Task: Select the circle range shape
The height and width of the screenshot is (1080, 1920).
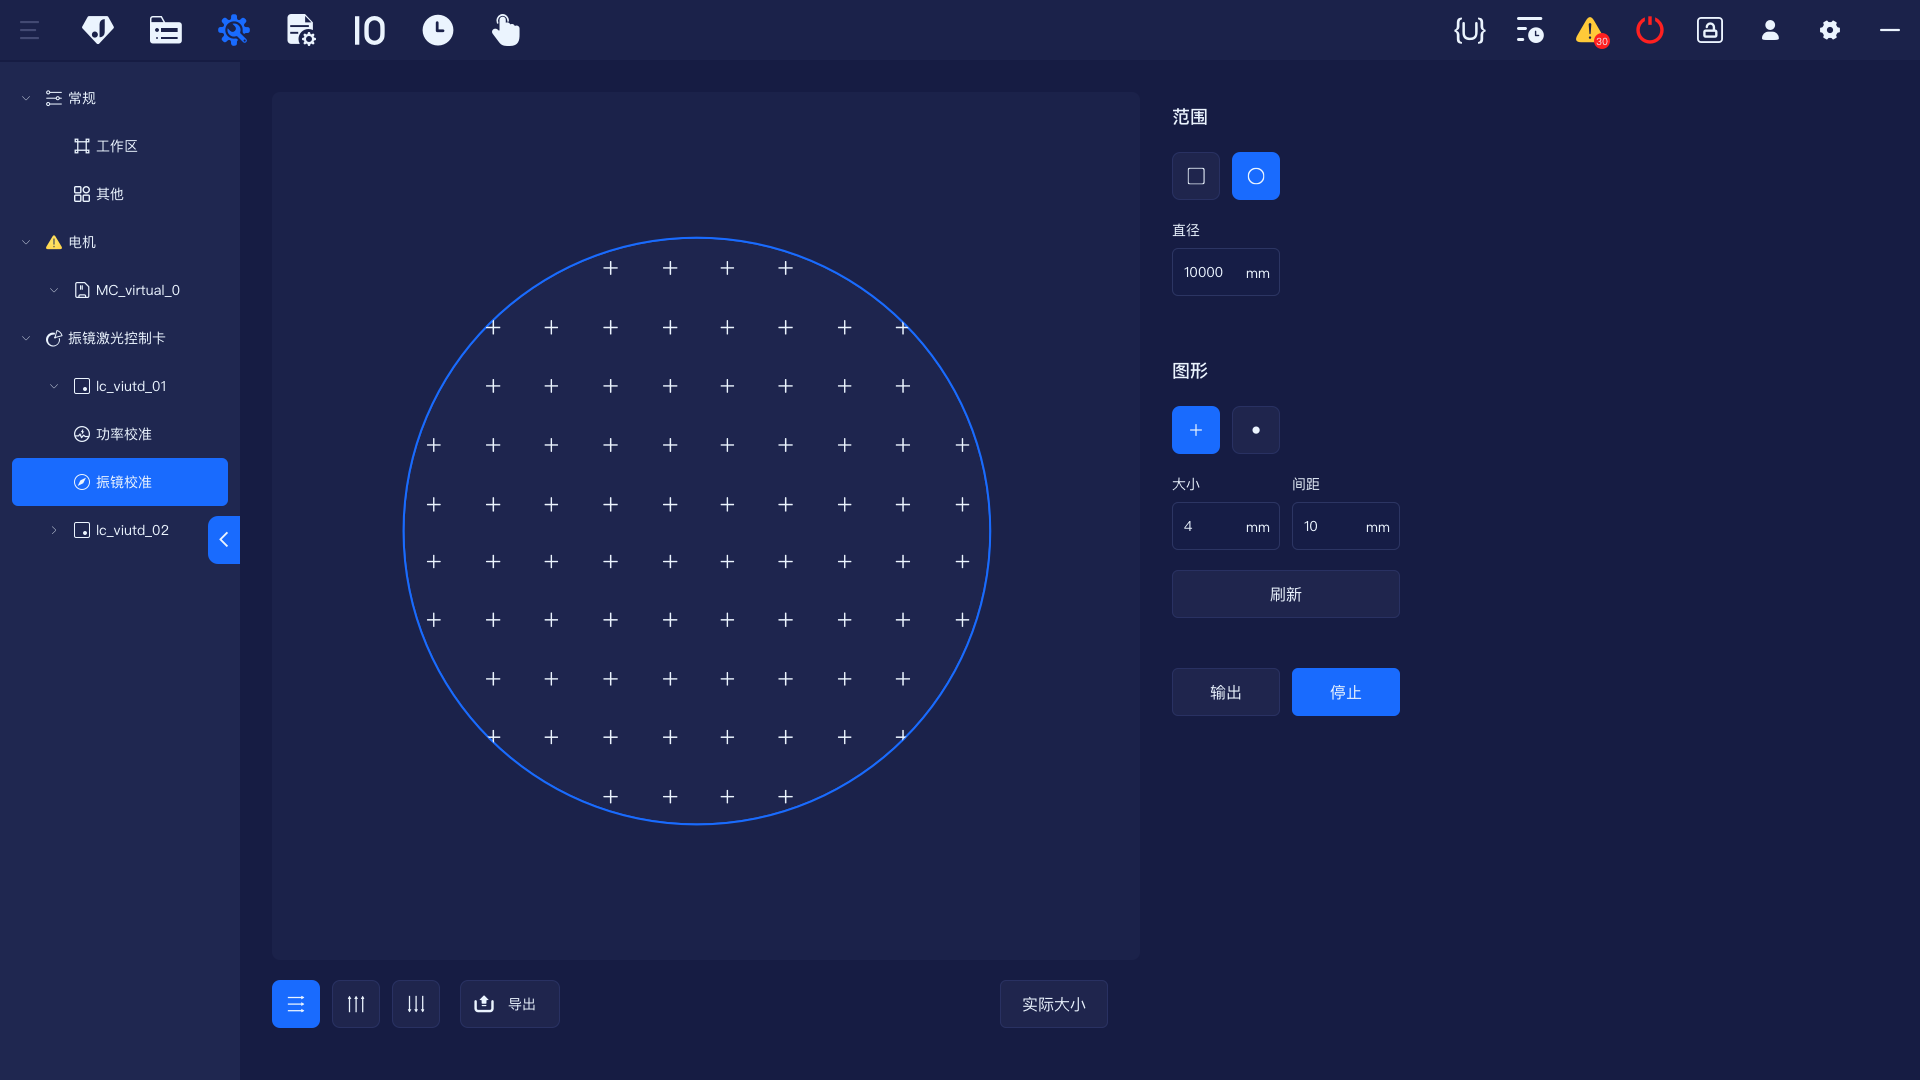Action: coord(1256,176)
